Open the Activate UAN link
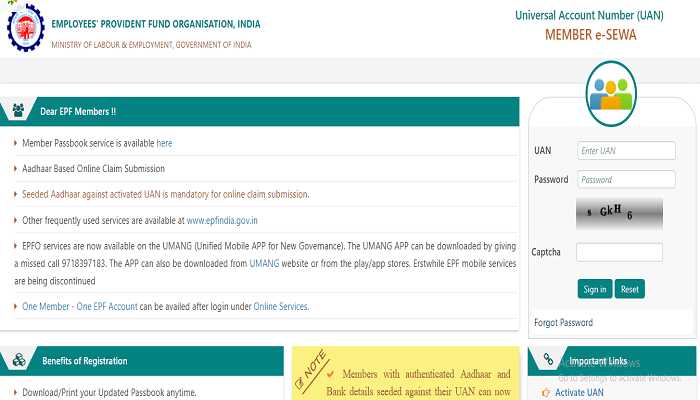Image resolution: width=700 pixels, height=400 pixels. pyautogui.click(x=580, y=393)
